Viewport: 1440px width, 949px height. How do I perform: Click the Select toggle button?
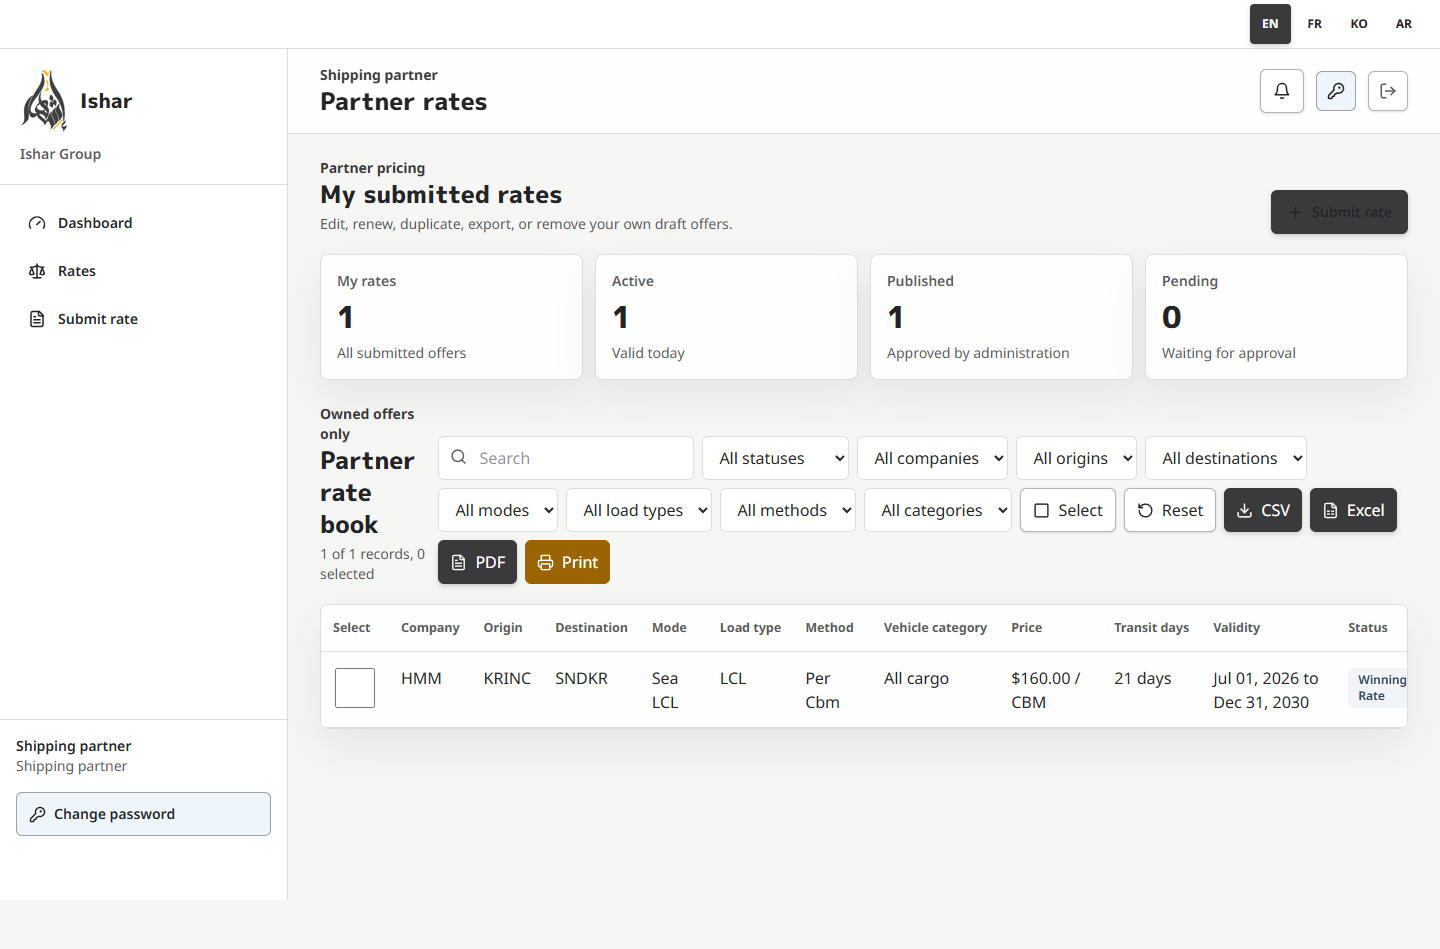[1068, 510]
